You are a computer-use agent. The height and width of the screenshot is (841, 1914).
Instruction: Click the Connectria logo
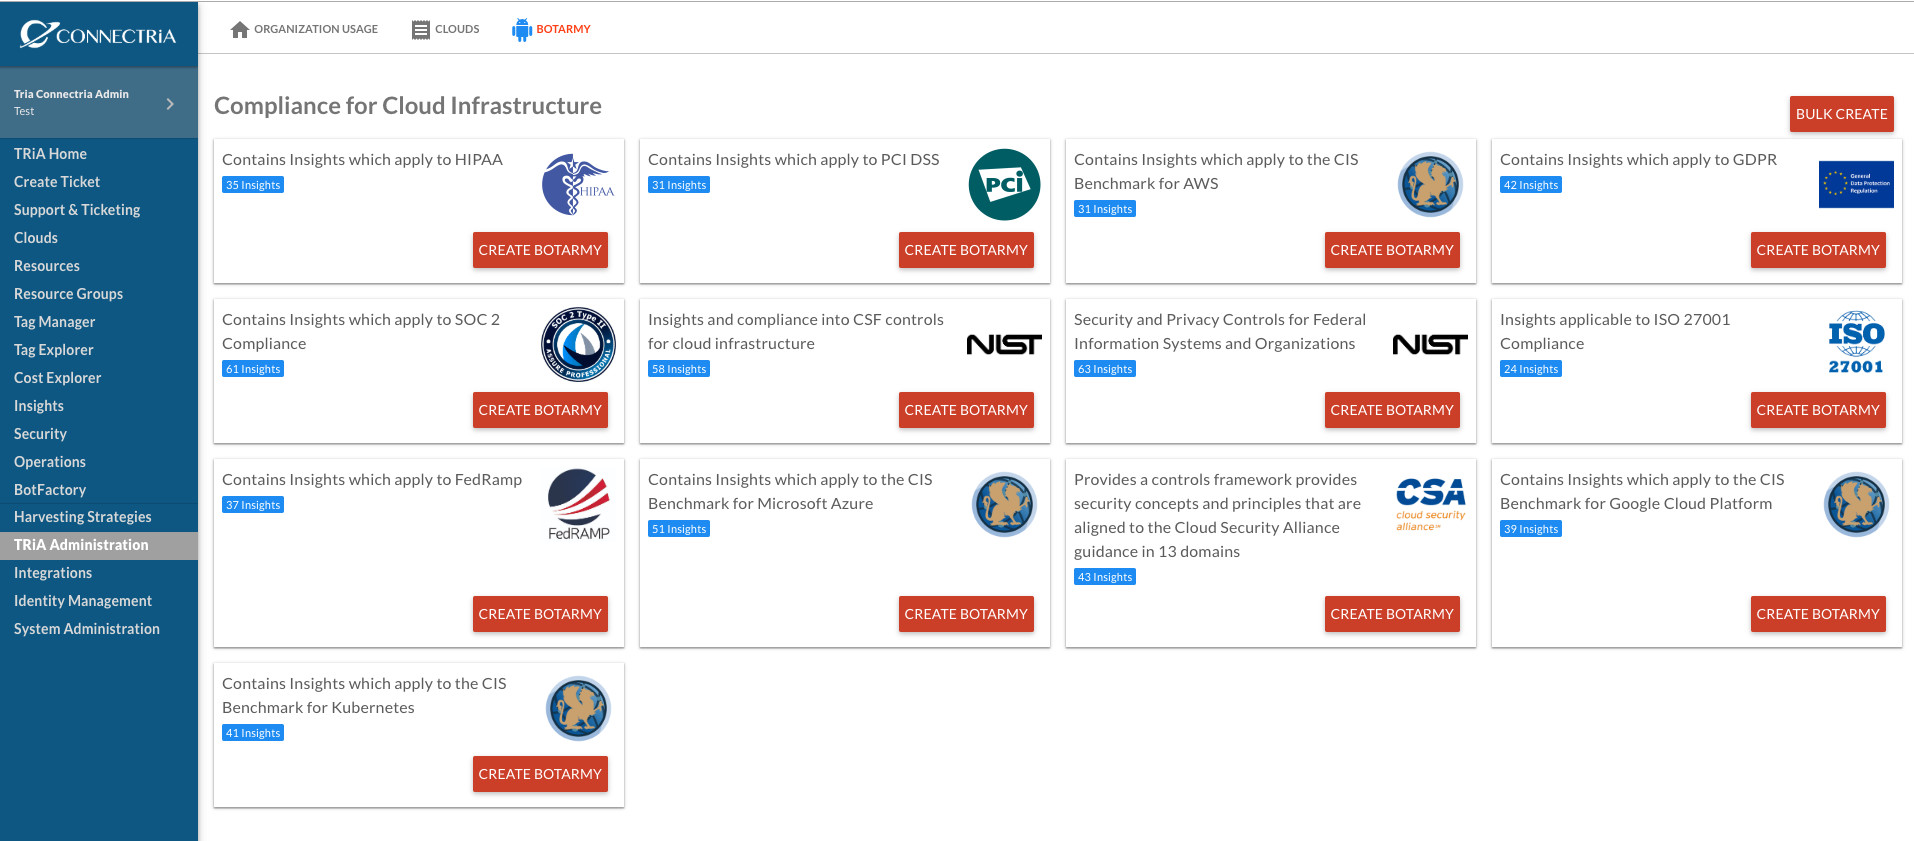98,35
